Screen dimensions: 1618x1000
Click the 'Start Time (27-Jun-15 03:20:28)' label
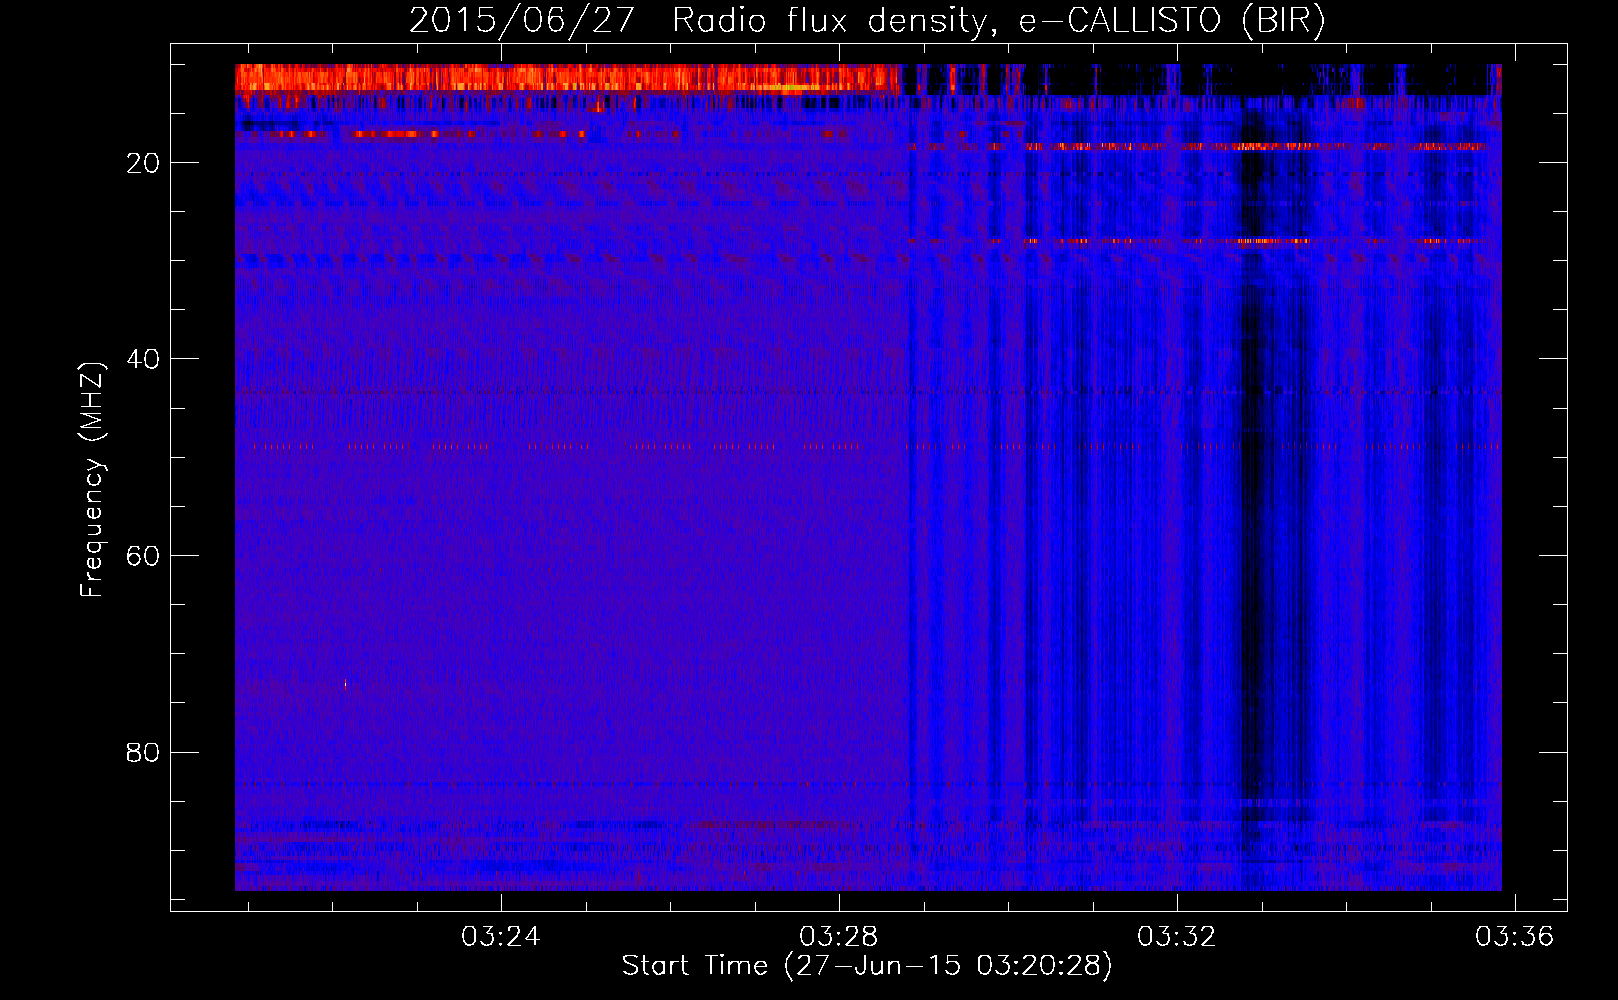pyautogui.click(x=867, y=966)
